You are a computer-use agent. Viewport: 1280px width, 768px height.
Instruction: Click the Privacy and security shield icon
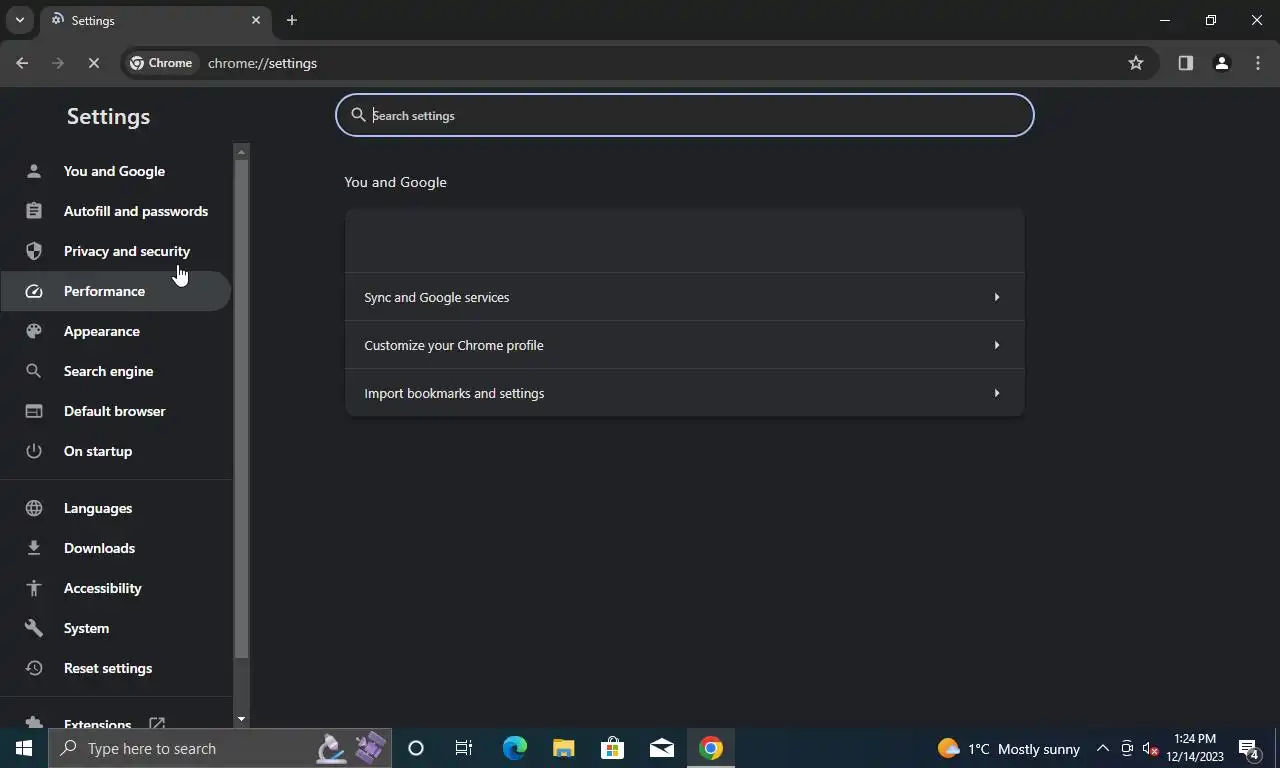point(34,251)
